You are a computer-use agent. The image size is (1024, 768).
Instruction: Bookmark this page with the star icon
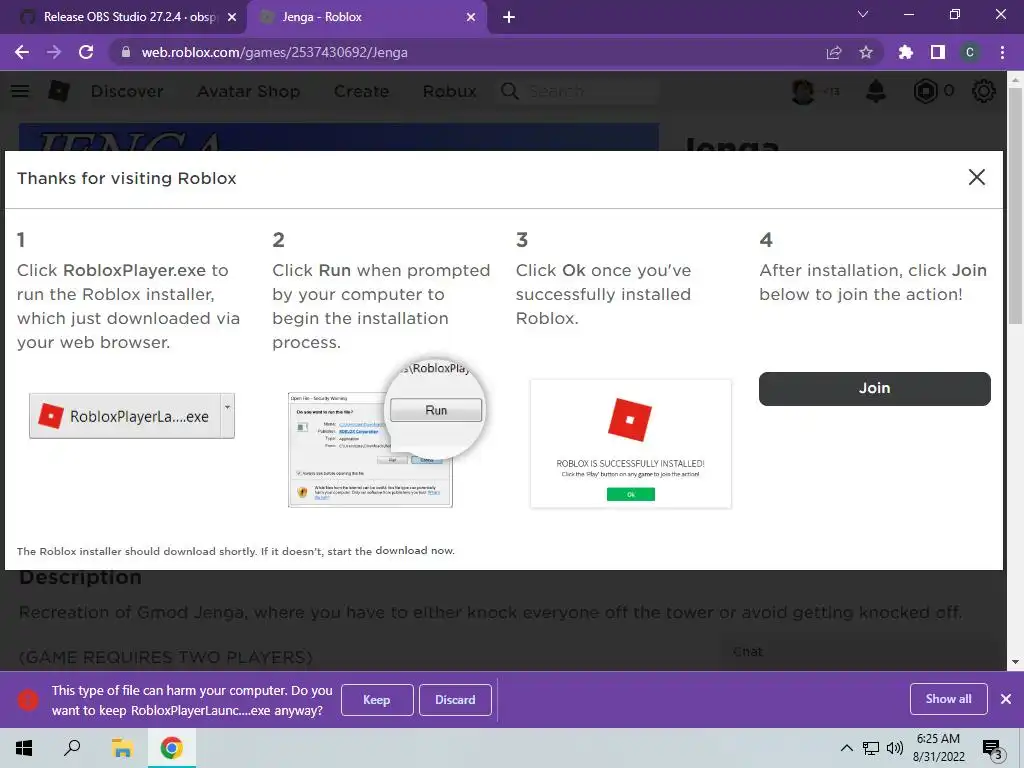[866, 52]
